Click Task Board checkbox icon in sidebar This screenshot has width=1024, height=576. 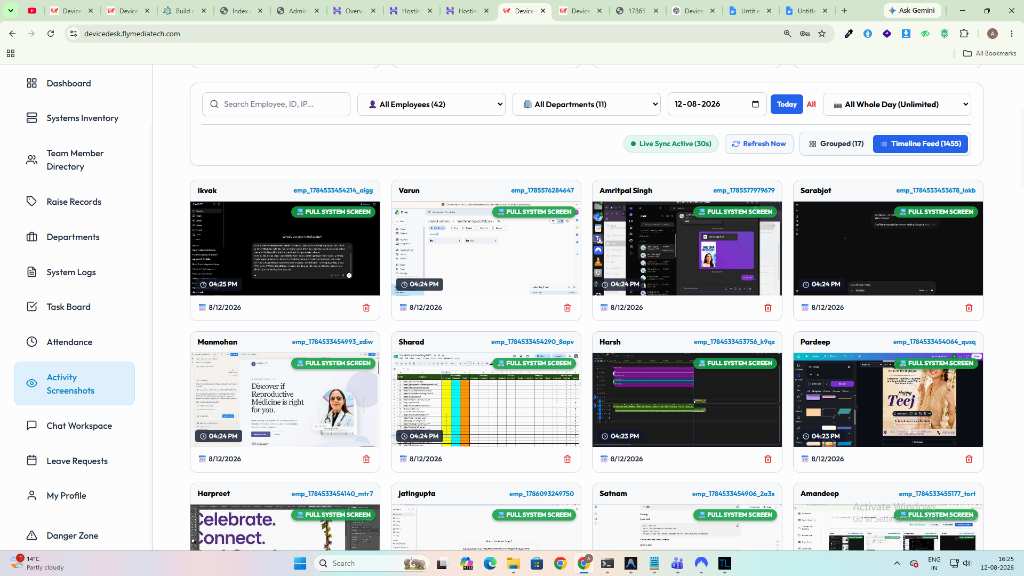point(31,307)
